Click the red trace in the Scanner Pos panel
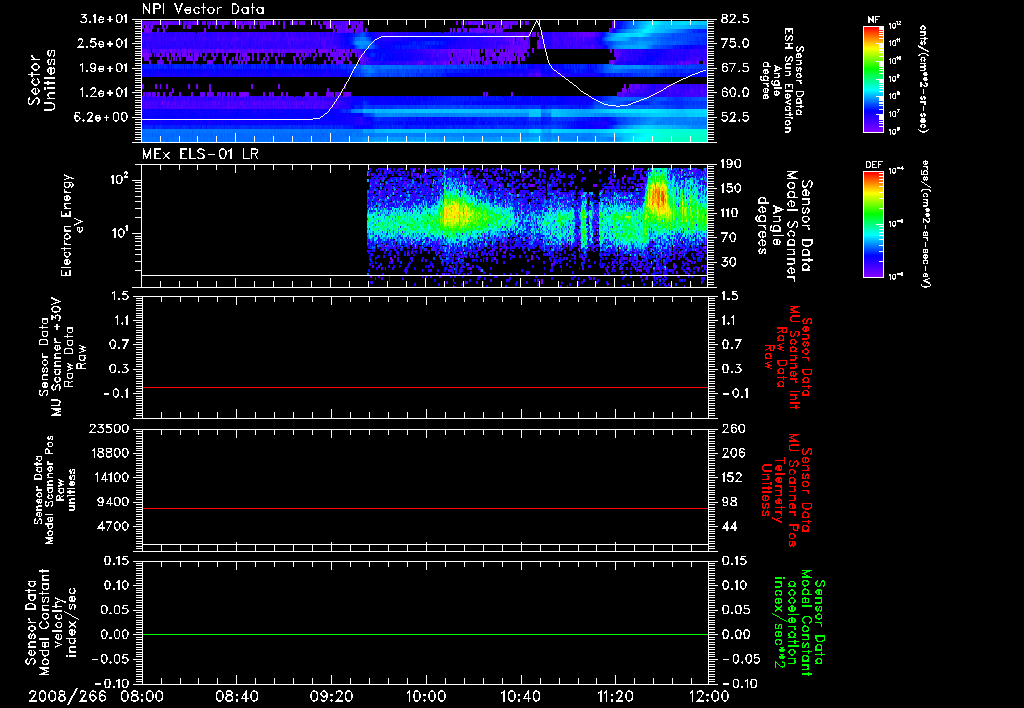 [x=425, y=508]
